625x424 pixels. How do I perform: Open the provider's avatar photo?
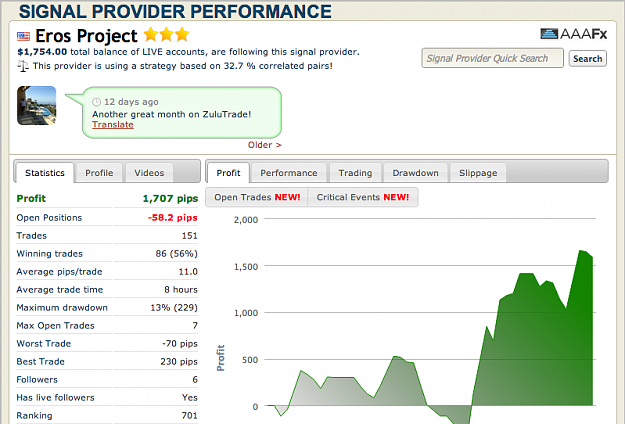tap(37, 106)
